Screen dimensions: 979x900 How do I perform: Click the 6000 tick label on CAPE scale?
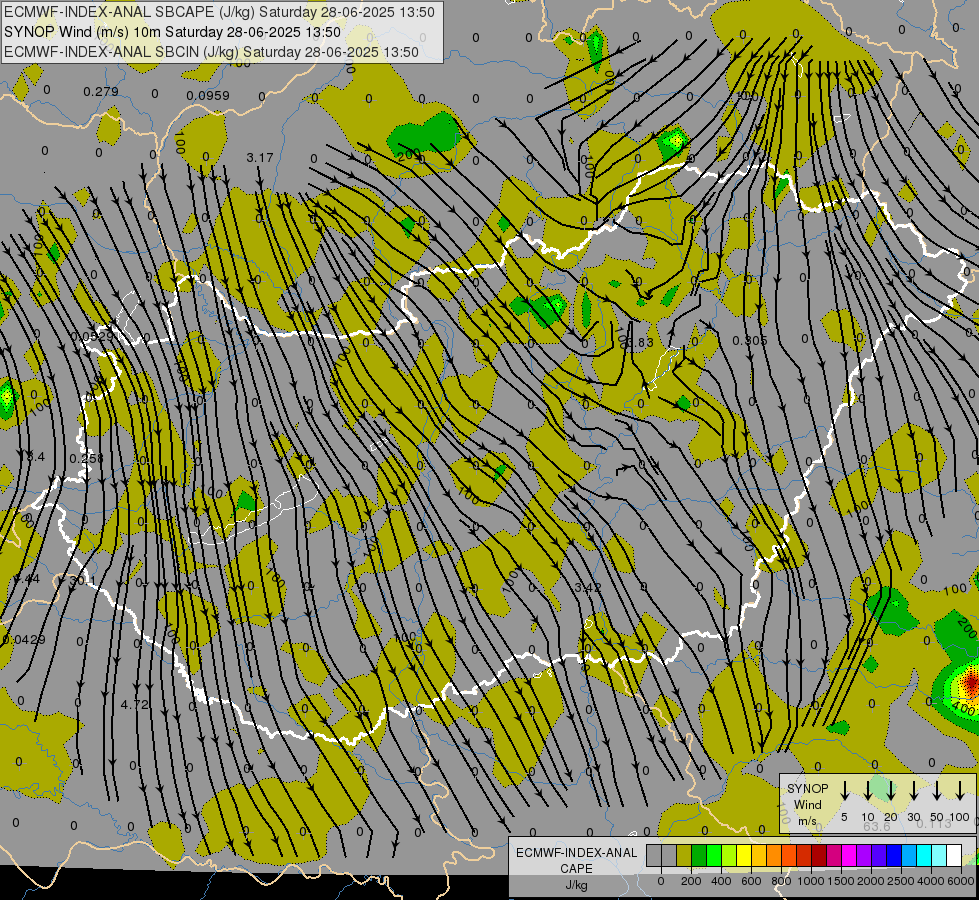coord(961,881)
